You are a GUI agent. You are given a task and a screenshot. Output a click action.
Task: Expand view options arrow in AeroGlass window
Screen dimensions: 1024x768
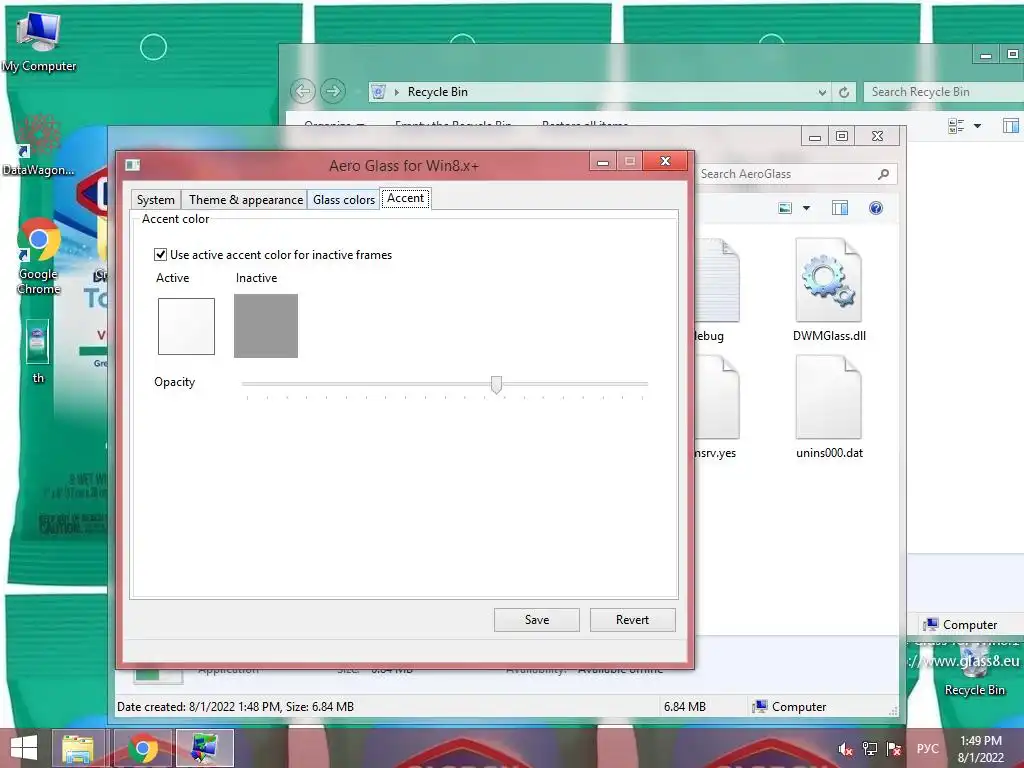point(807,208)
